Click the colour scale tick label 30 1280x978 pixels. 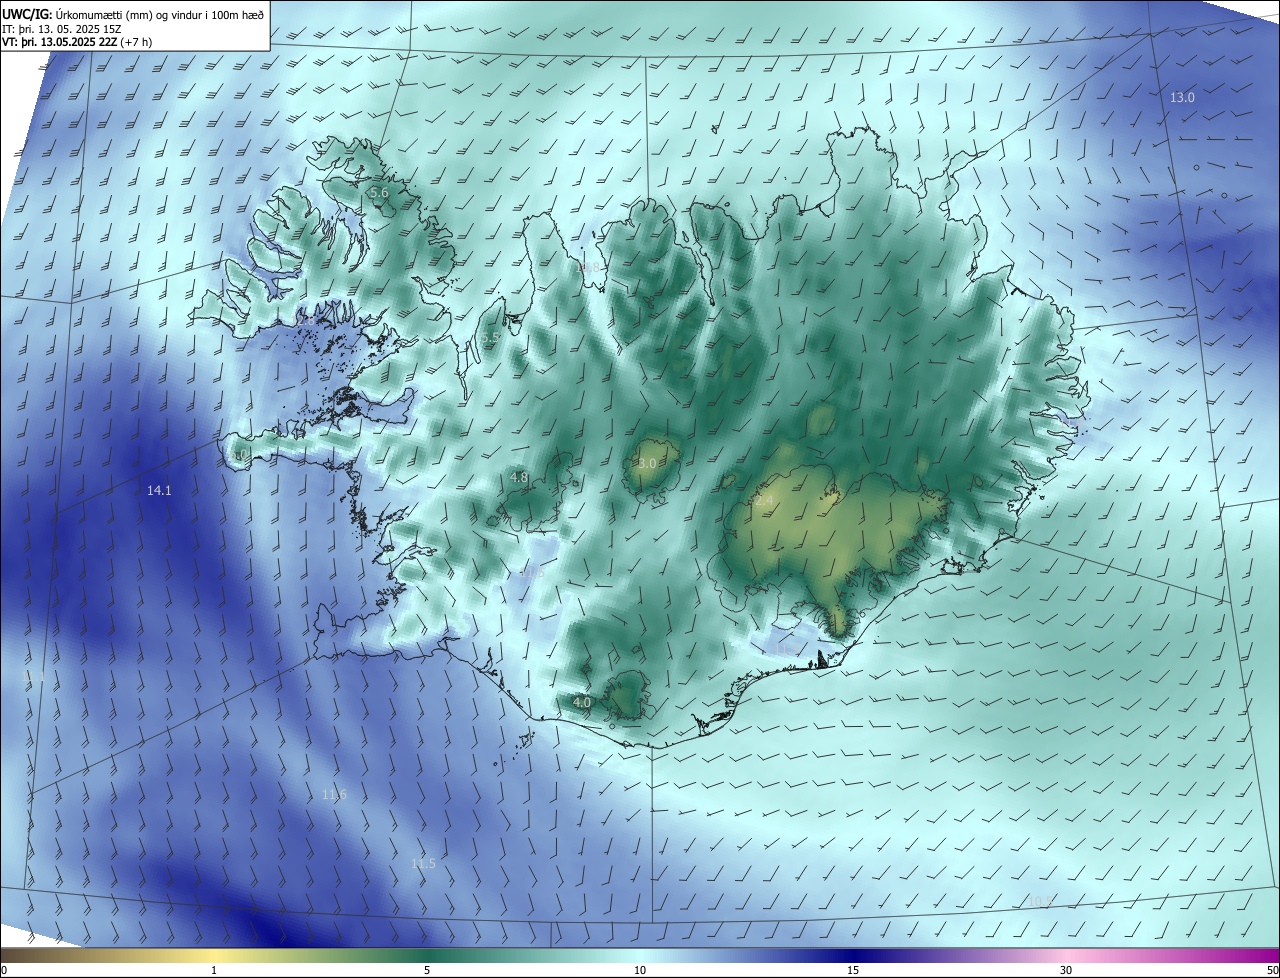point(1066,970)
